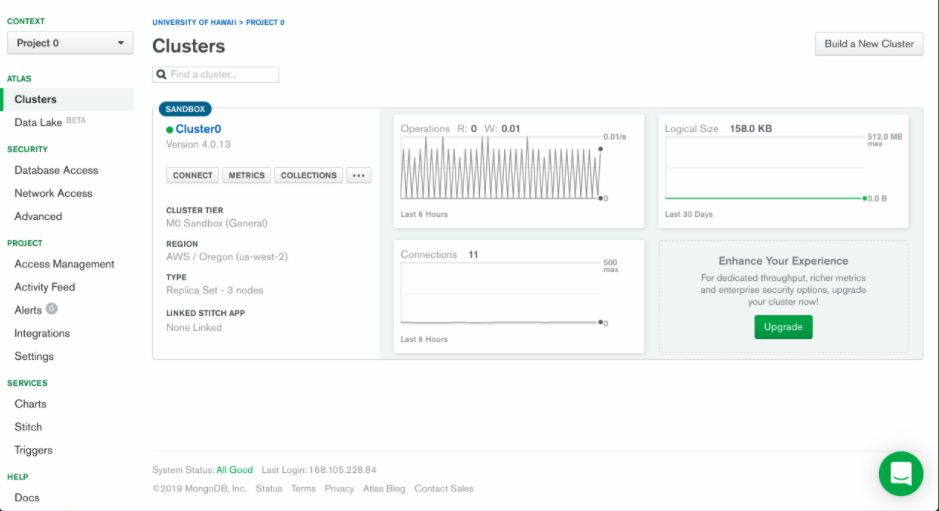Open the Alerts page
This screenshot has width=939, height=511.
28,310
